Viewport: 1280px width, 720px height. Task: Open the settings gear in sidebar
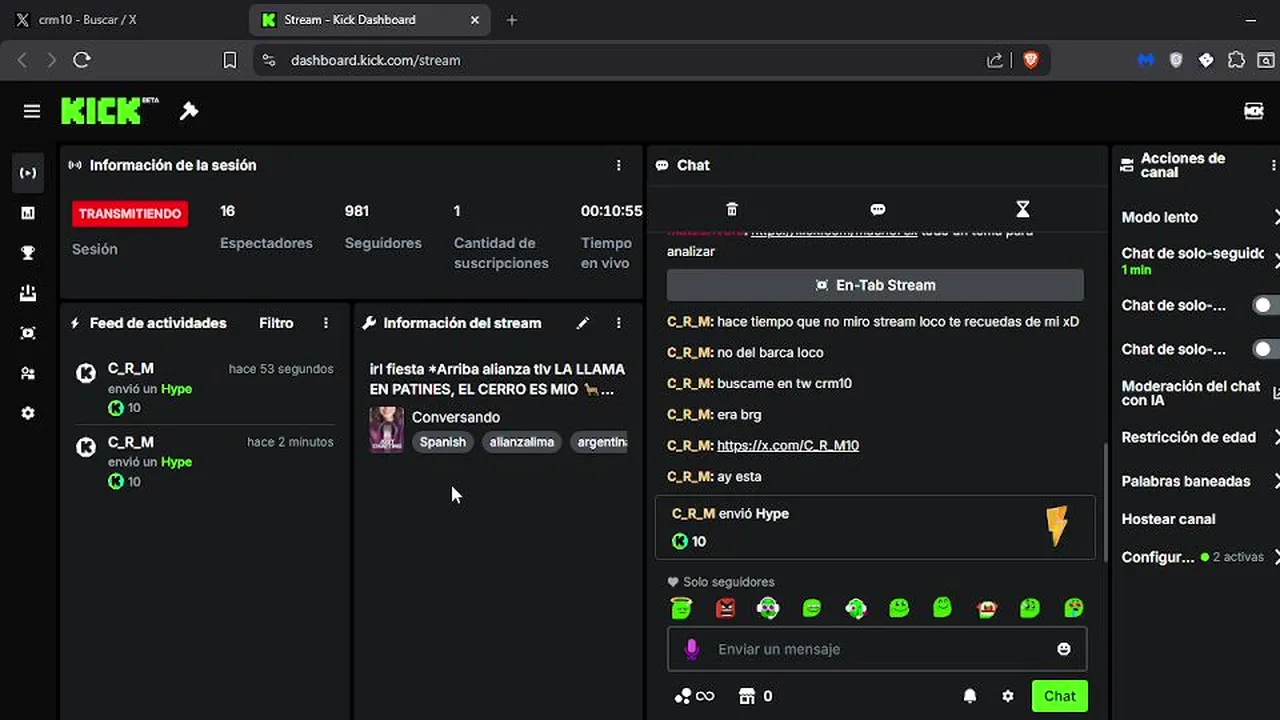pyautogui.click(x=28, y=413)
